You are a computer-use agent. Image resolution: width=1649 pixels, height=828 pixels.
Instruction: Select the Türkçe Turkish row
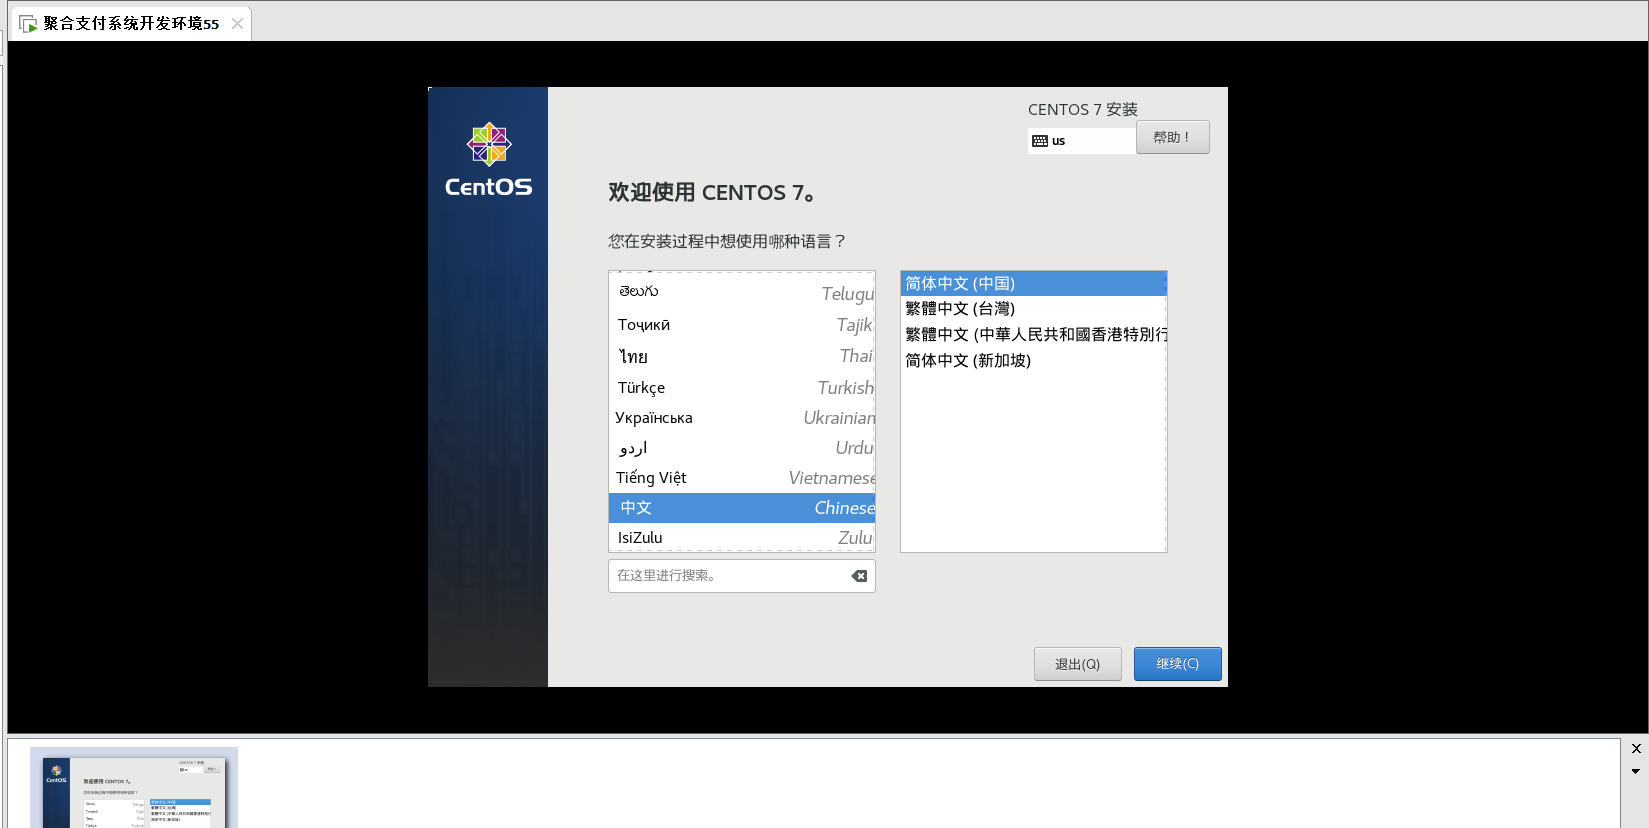tap(742, 388)
